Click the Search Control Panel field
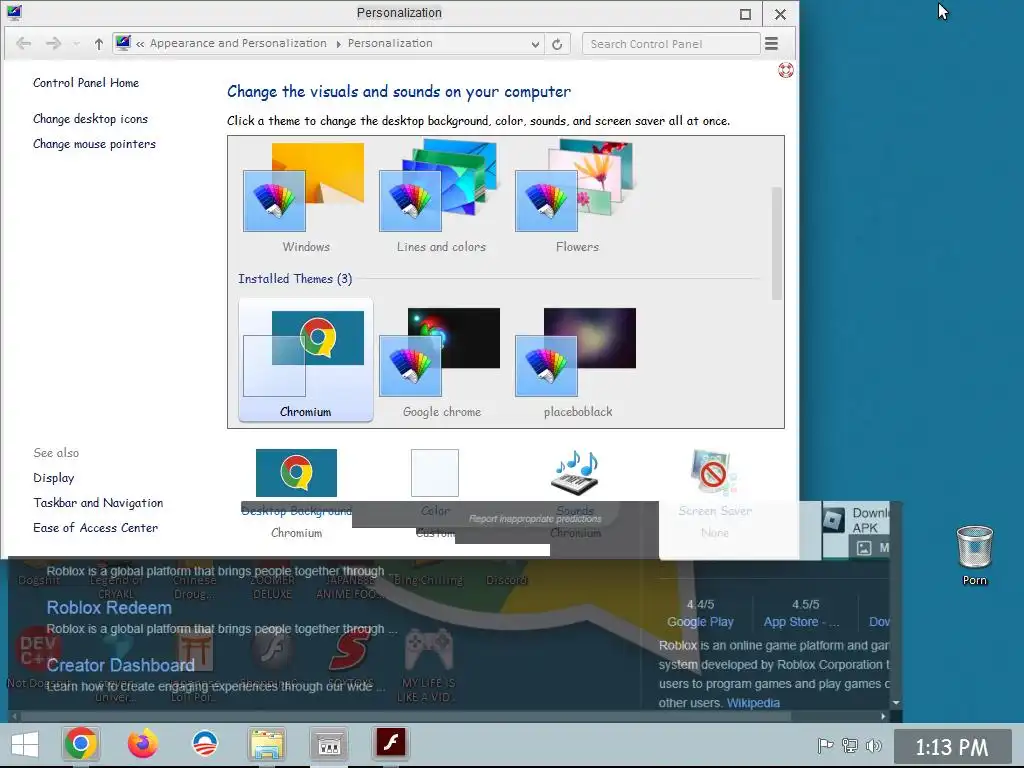 [x=671, y=44]
